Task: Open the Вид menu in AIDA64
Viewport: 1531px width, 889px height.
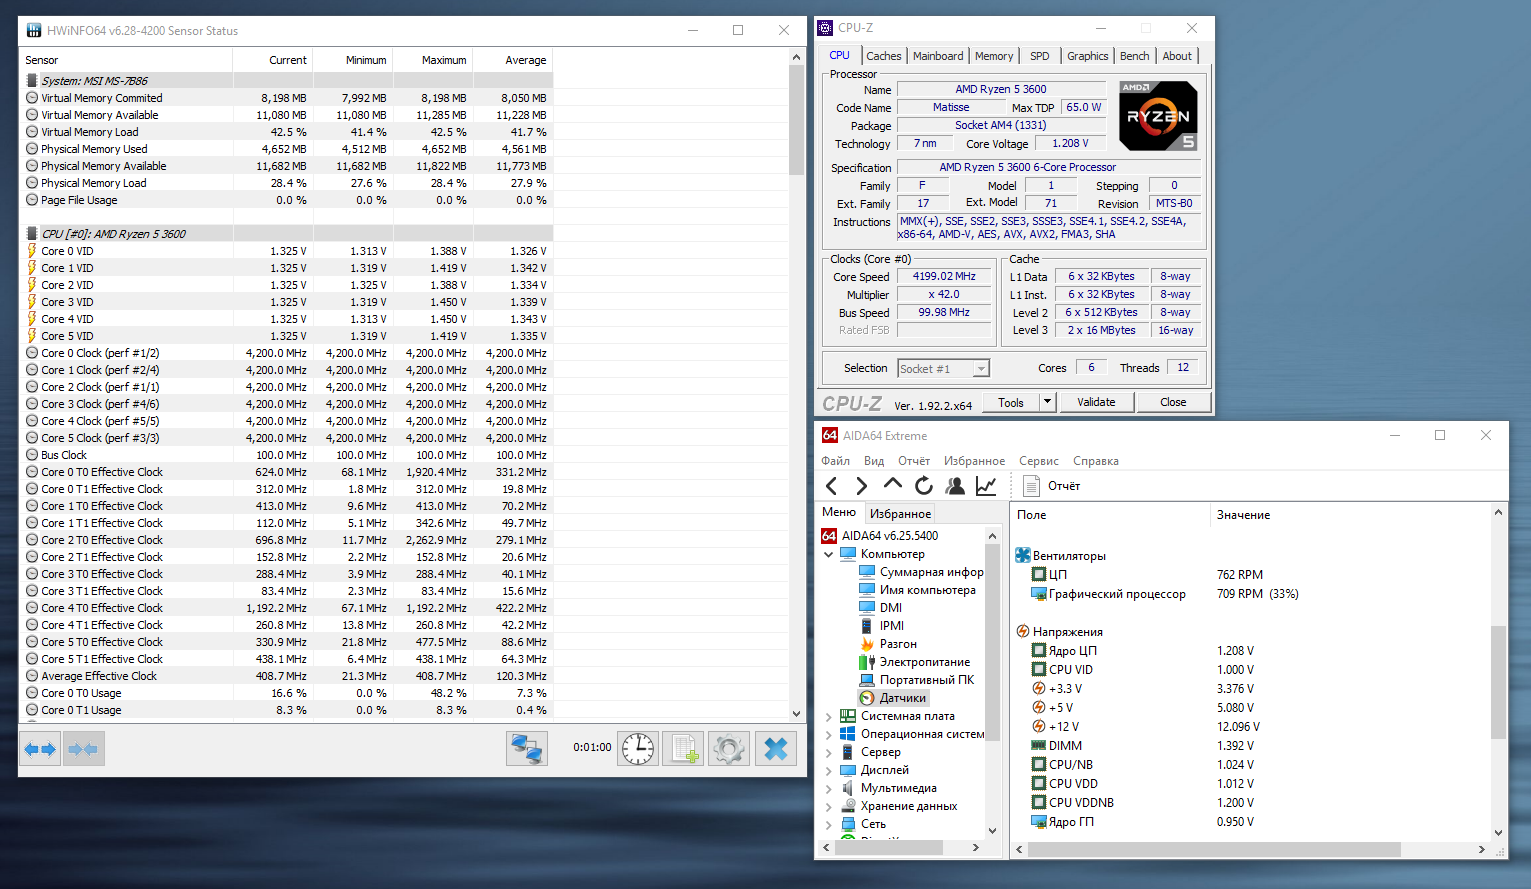Action: [874, 461]
